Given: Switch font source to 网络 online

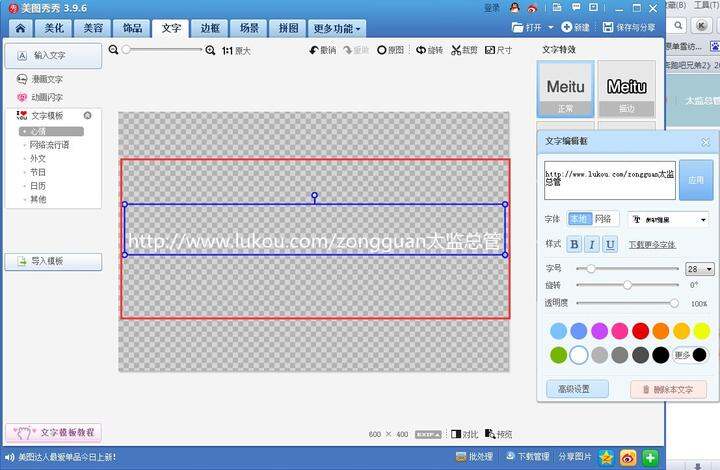Looking at the screenshot, I should pyautogui.click(x=603, y=219).
